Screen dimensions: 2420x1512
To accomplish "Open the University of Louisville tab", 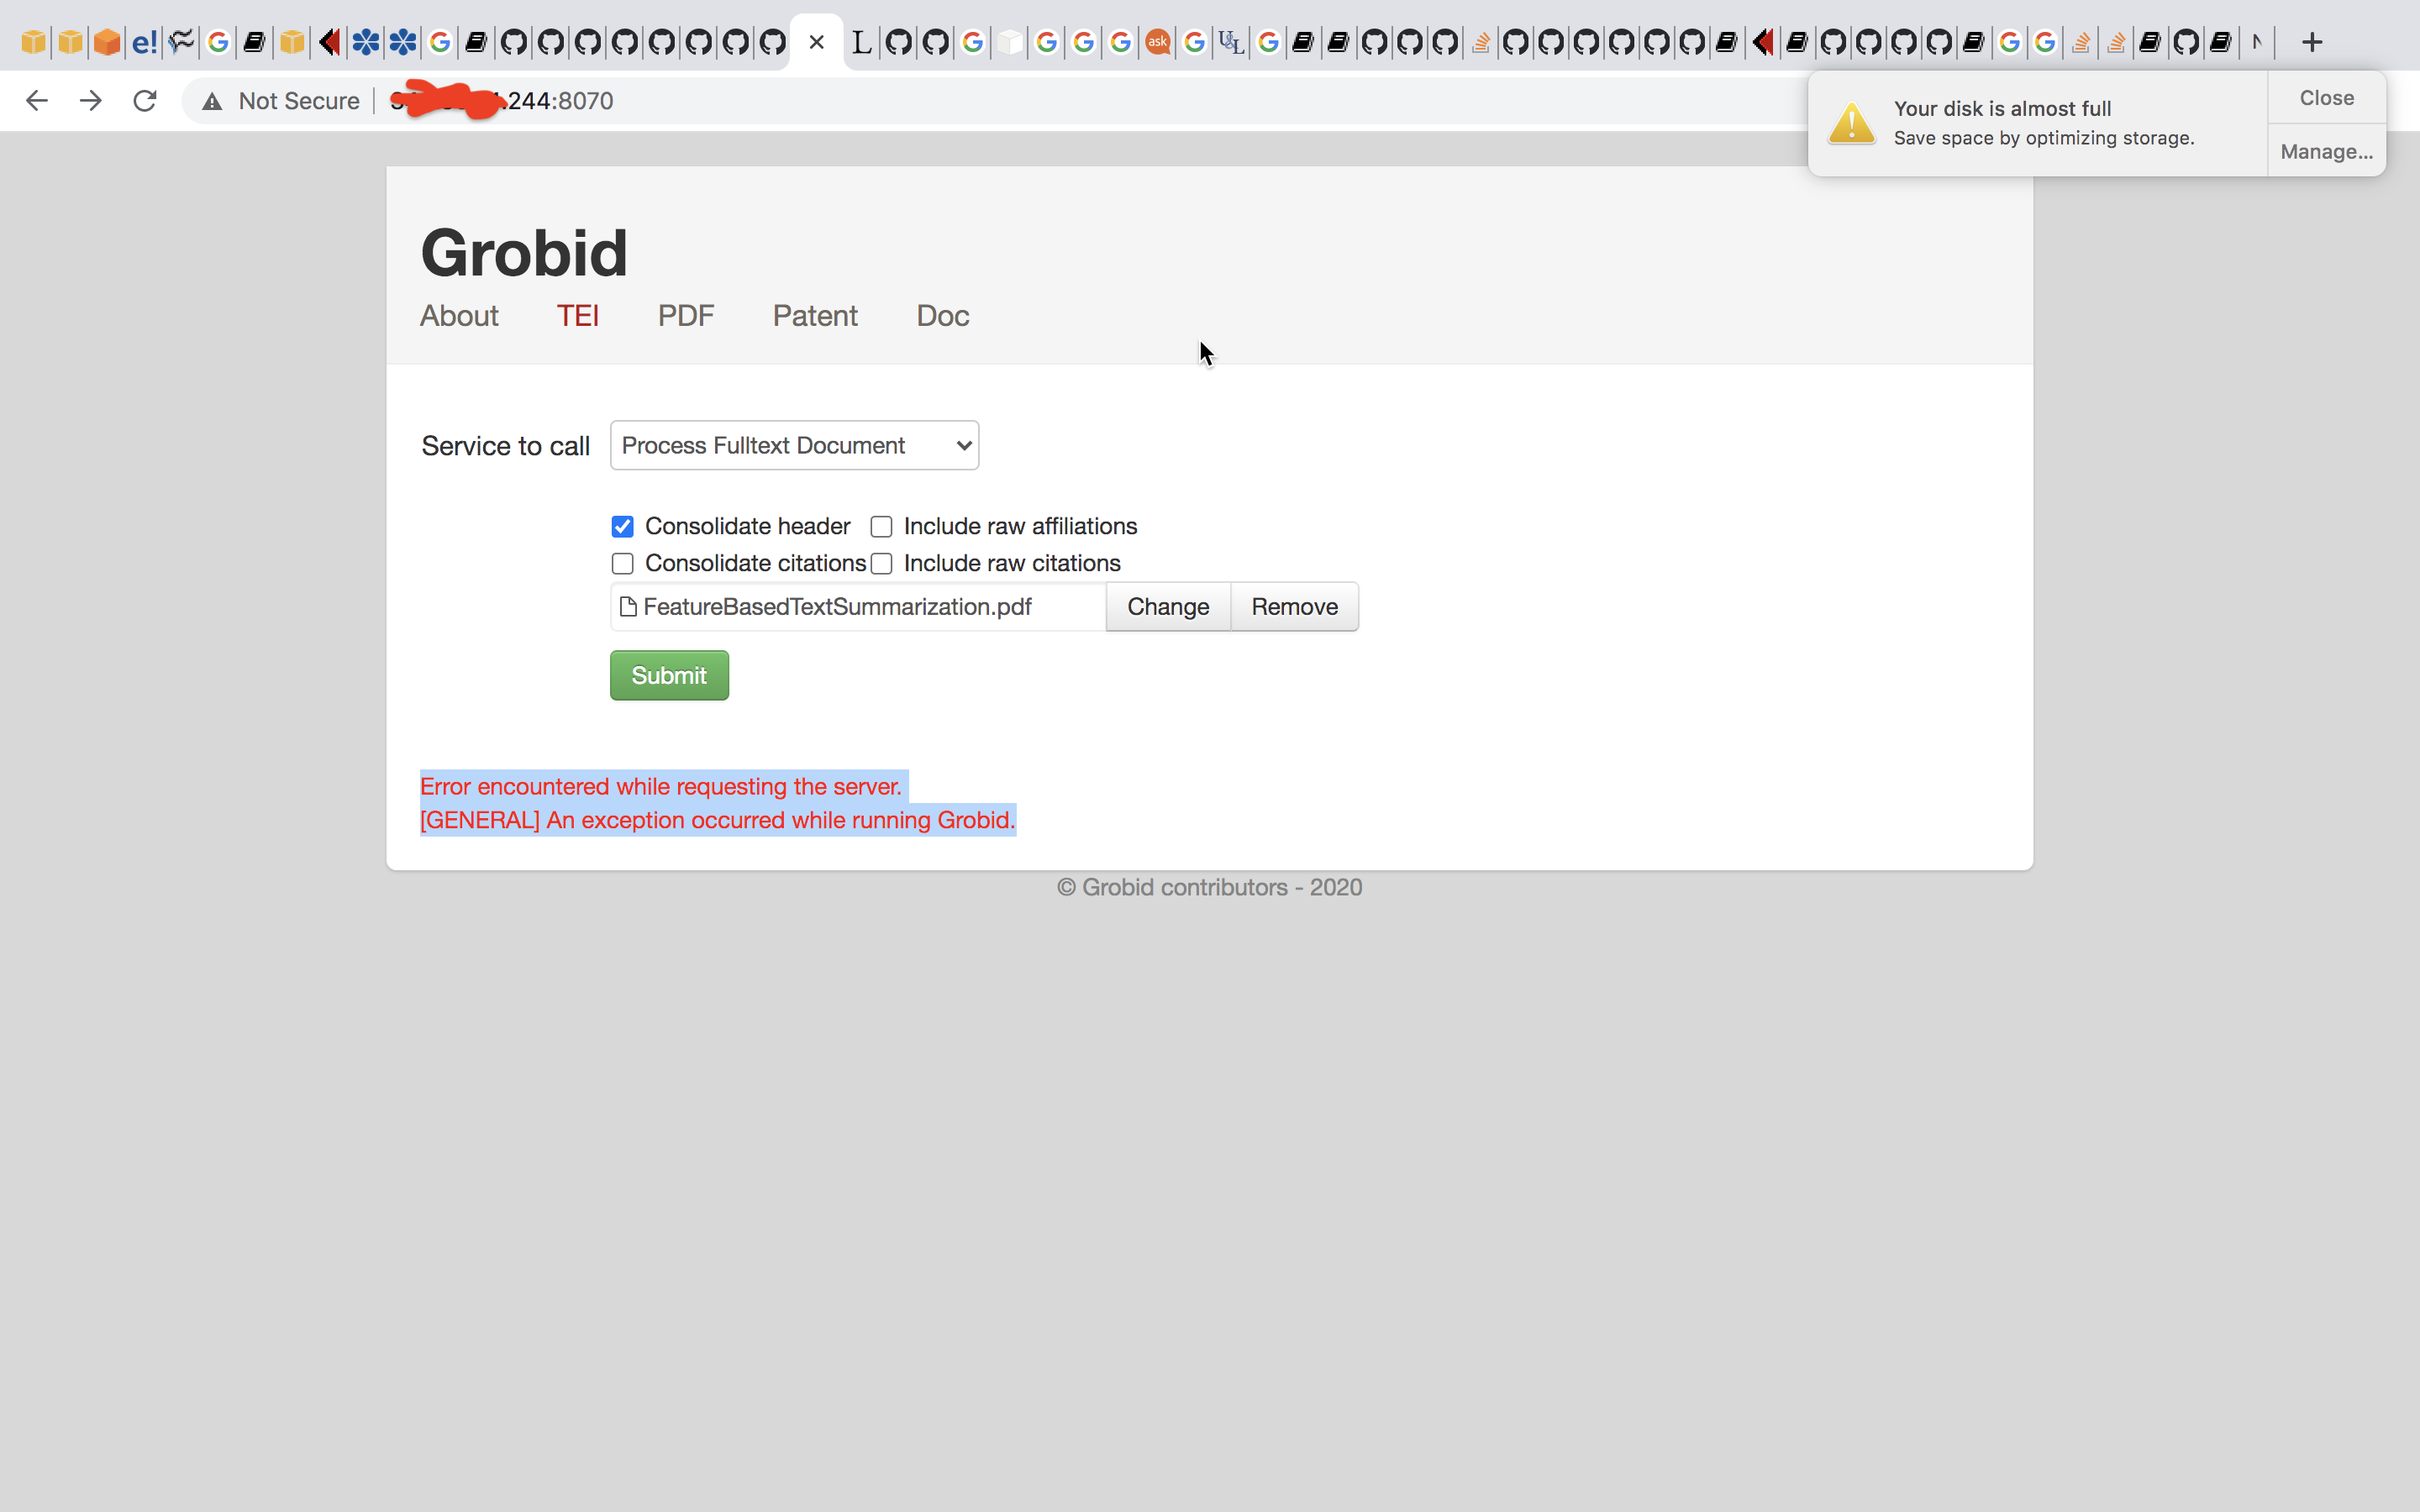I will click(1232, 42).
